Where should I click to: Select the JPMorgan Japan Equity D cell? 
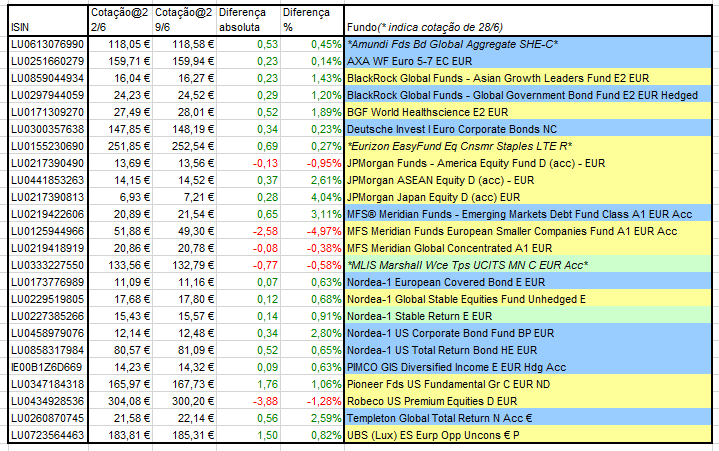pos(528,197)
